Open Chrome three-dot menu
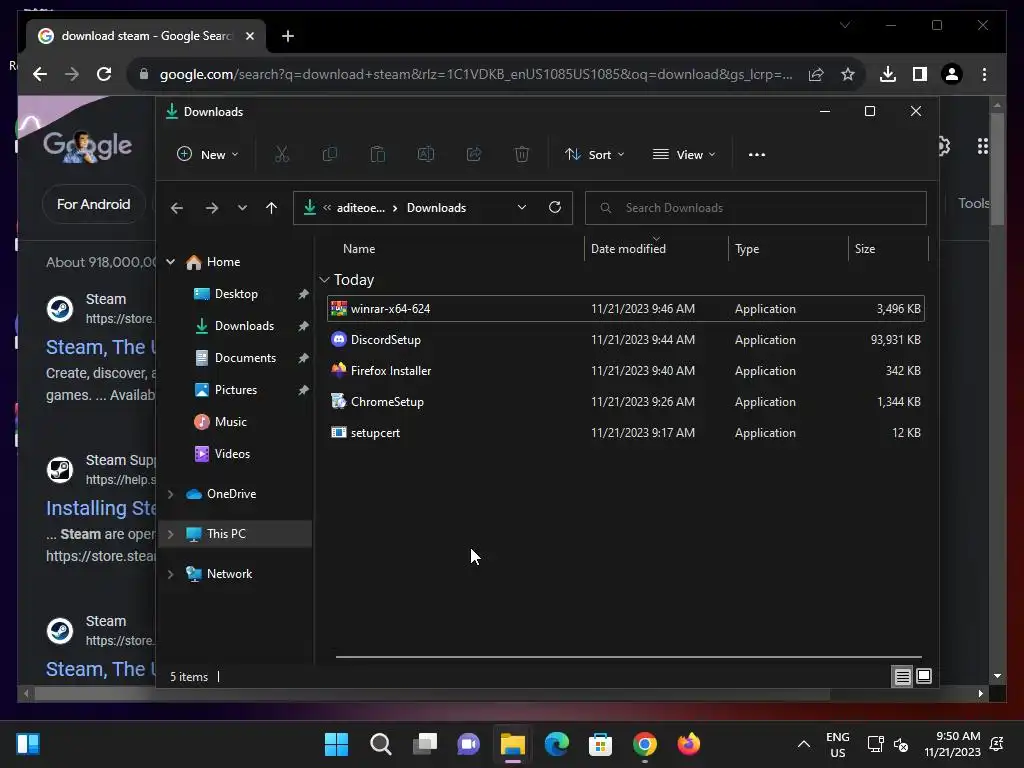The height and width of the screenshot is (768, 1024). [984, 74]
